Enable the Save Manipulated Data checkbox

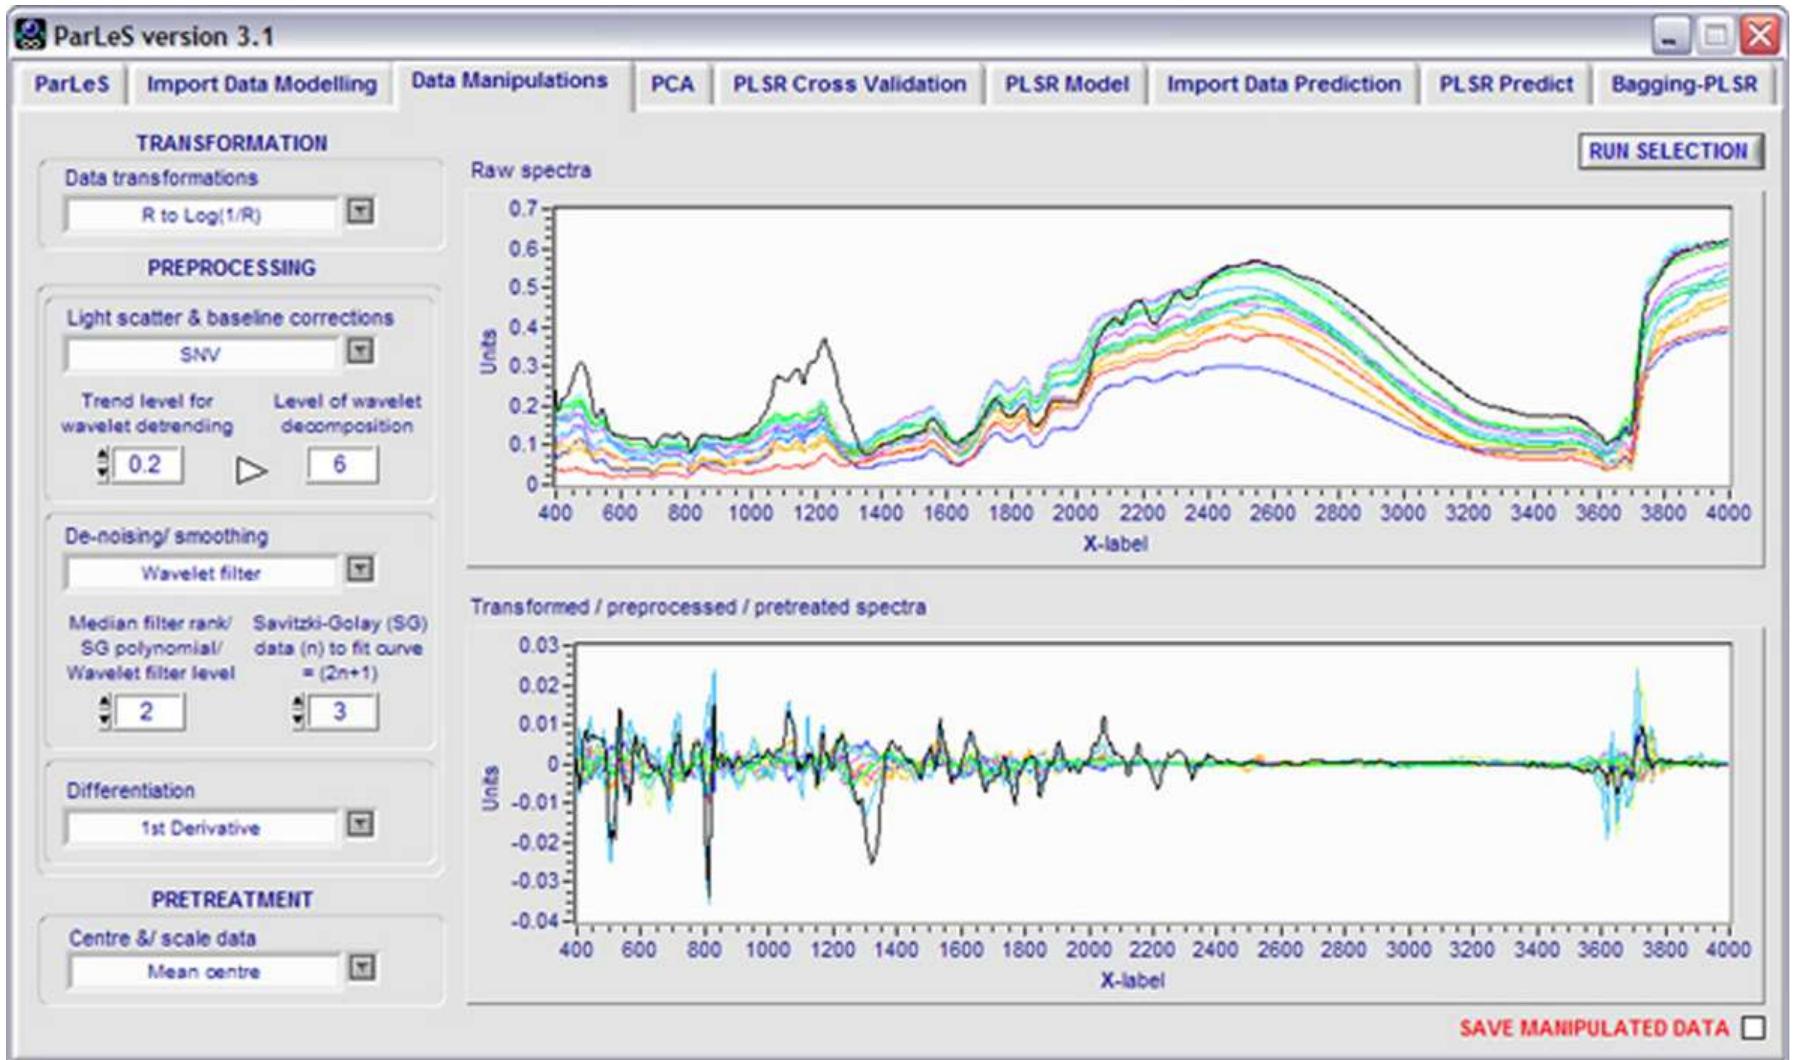coord(1753,1028)
